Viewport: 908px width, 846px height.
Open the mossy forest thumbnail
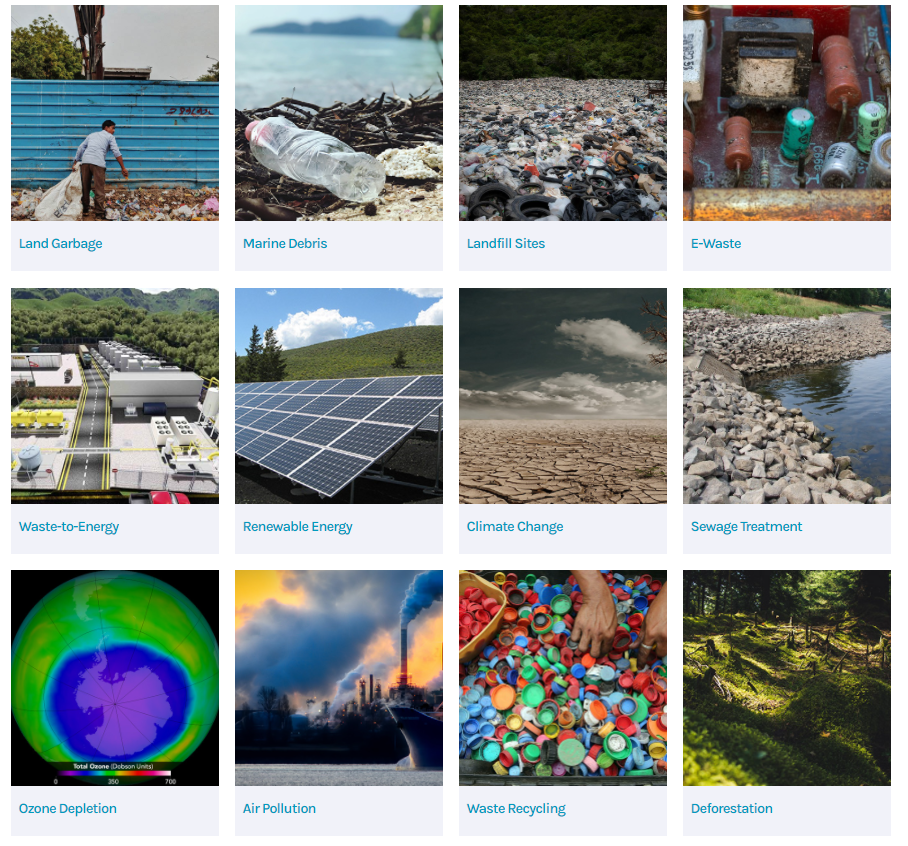coord(786,678)
